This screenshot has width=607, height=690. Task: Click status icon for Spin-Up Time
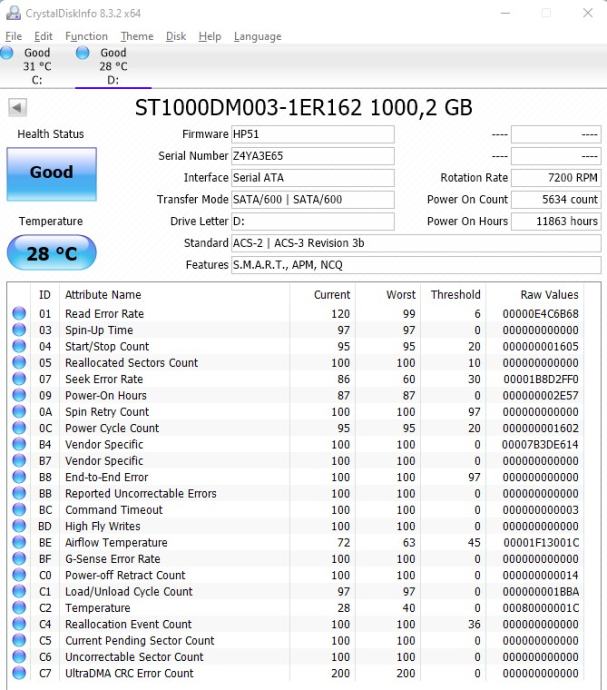pyautogui.click(x=19, y=330)
